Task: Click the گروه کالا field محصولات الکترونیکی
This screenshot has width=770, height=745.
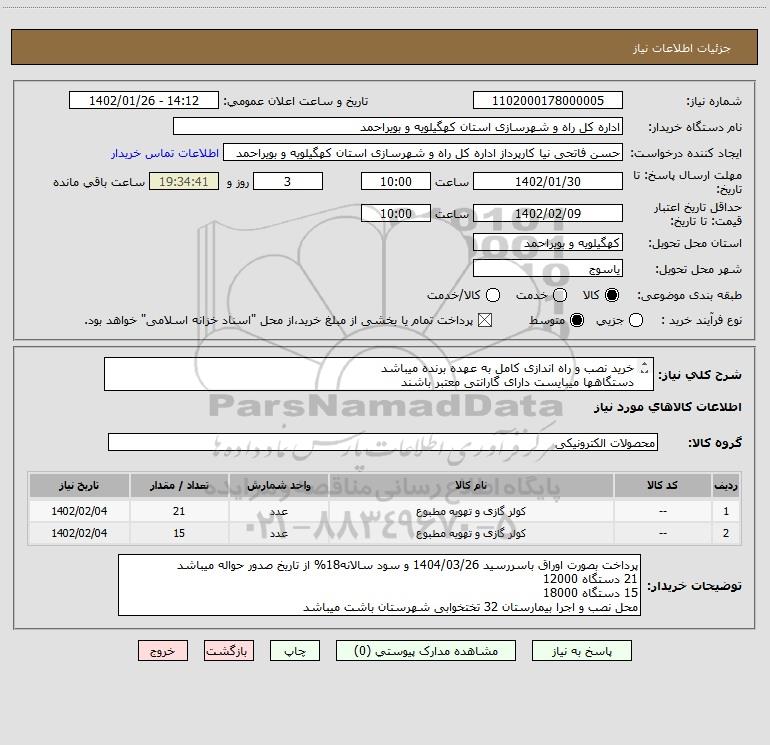Action: (383, 442)
